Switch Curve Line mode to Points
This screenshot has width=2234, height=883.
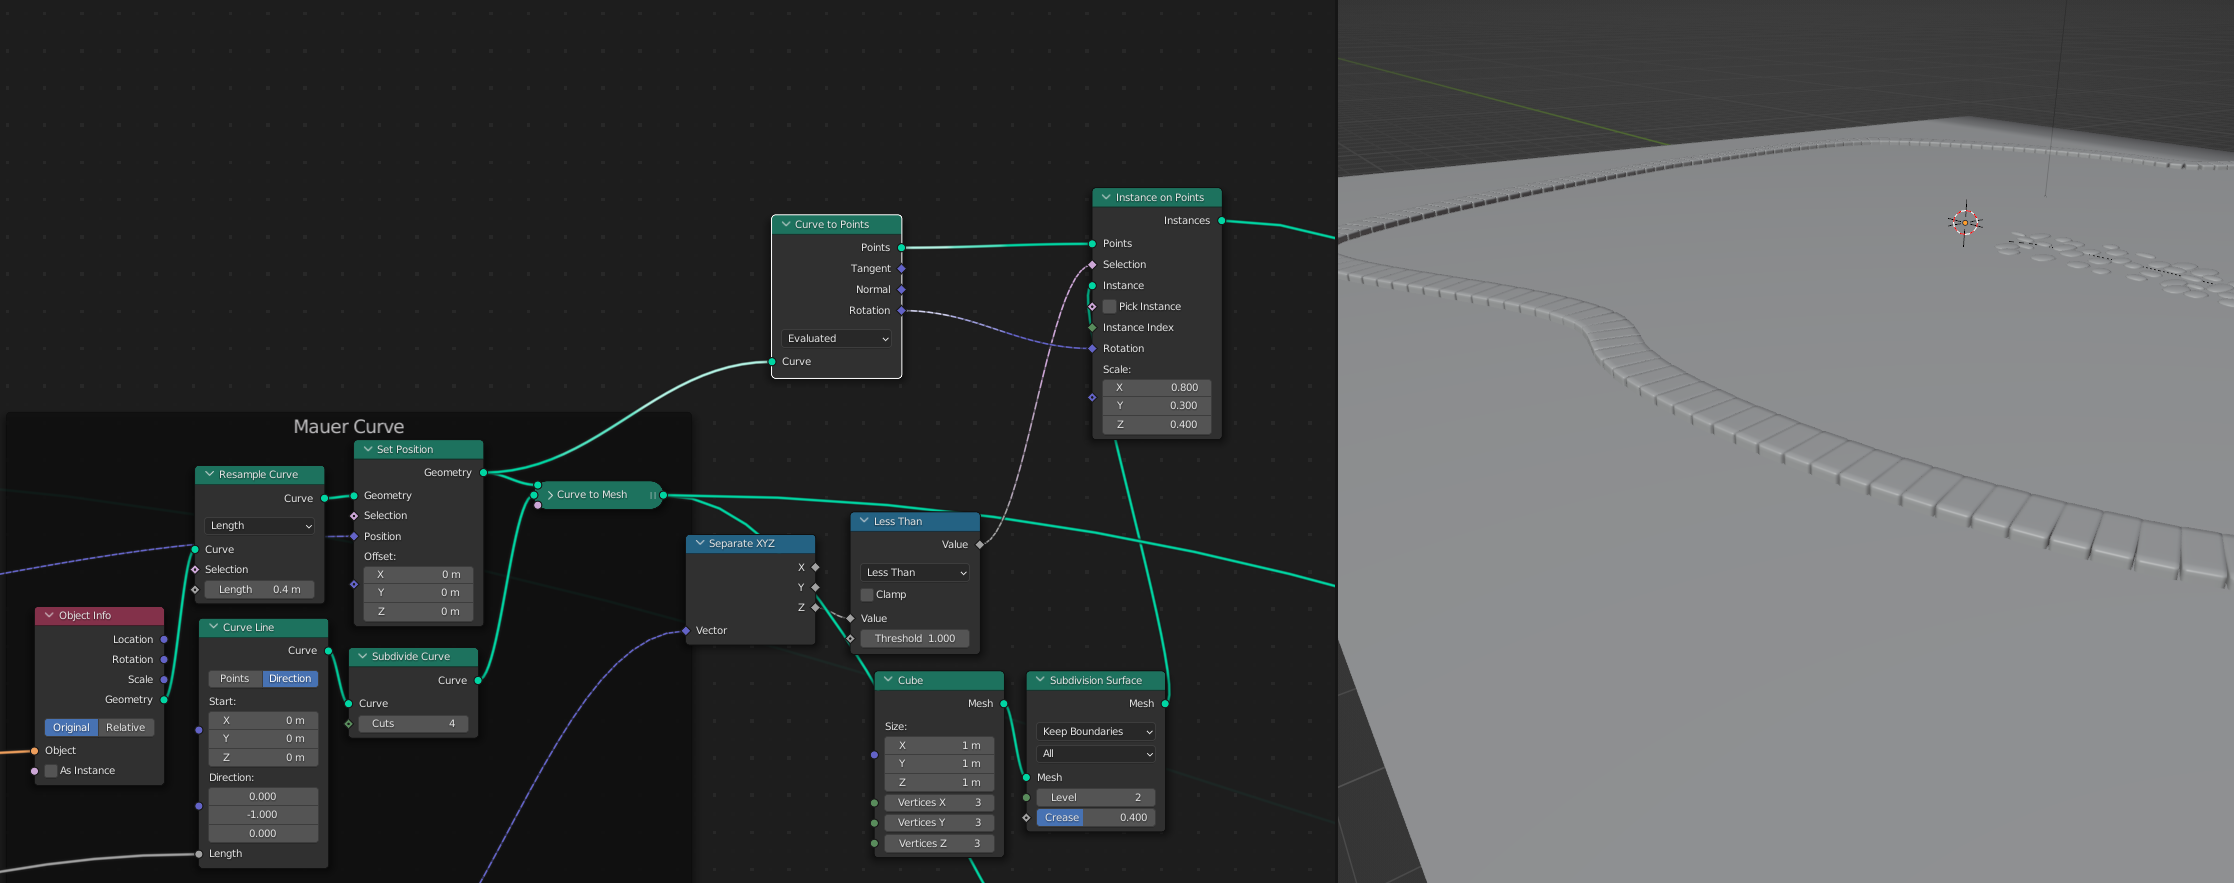tap(235, 679)
